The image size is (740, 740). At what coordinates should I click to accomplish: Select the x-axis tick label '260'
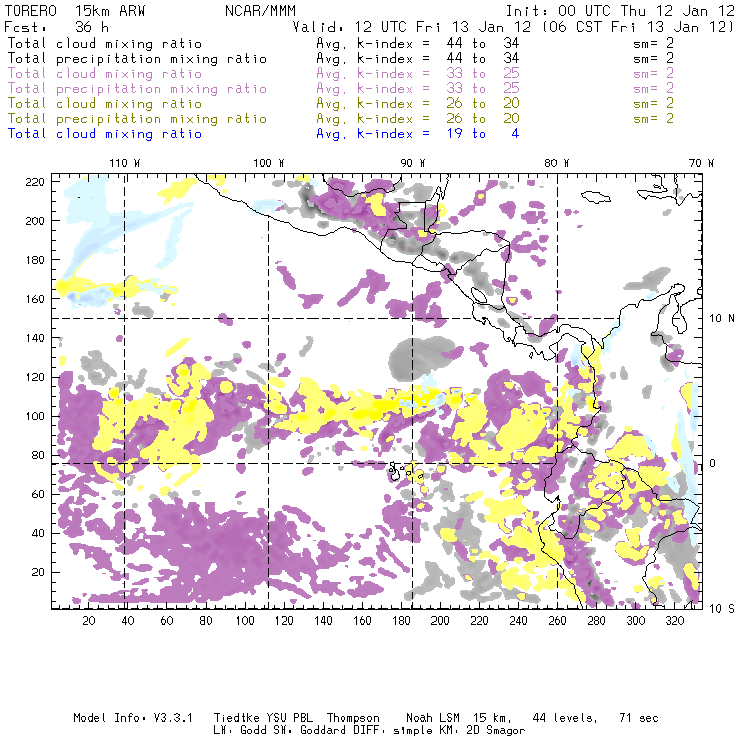point(557,621)
